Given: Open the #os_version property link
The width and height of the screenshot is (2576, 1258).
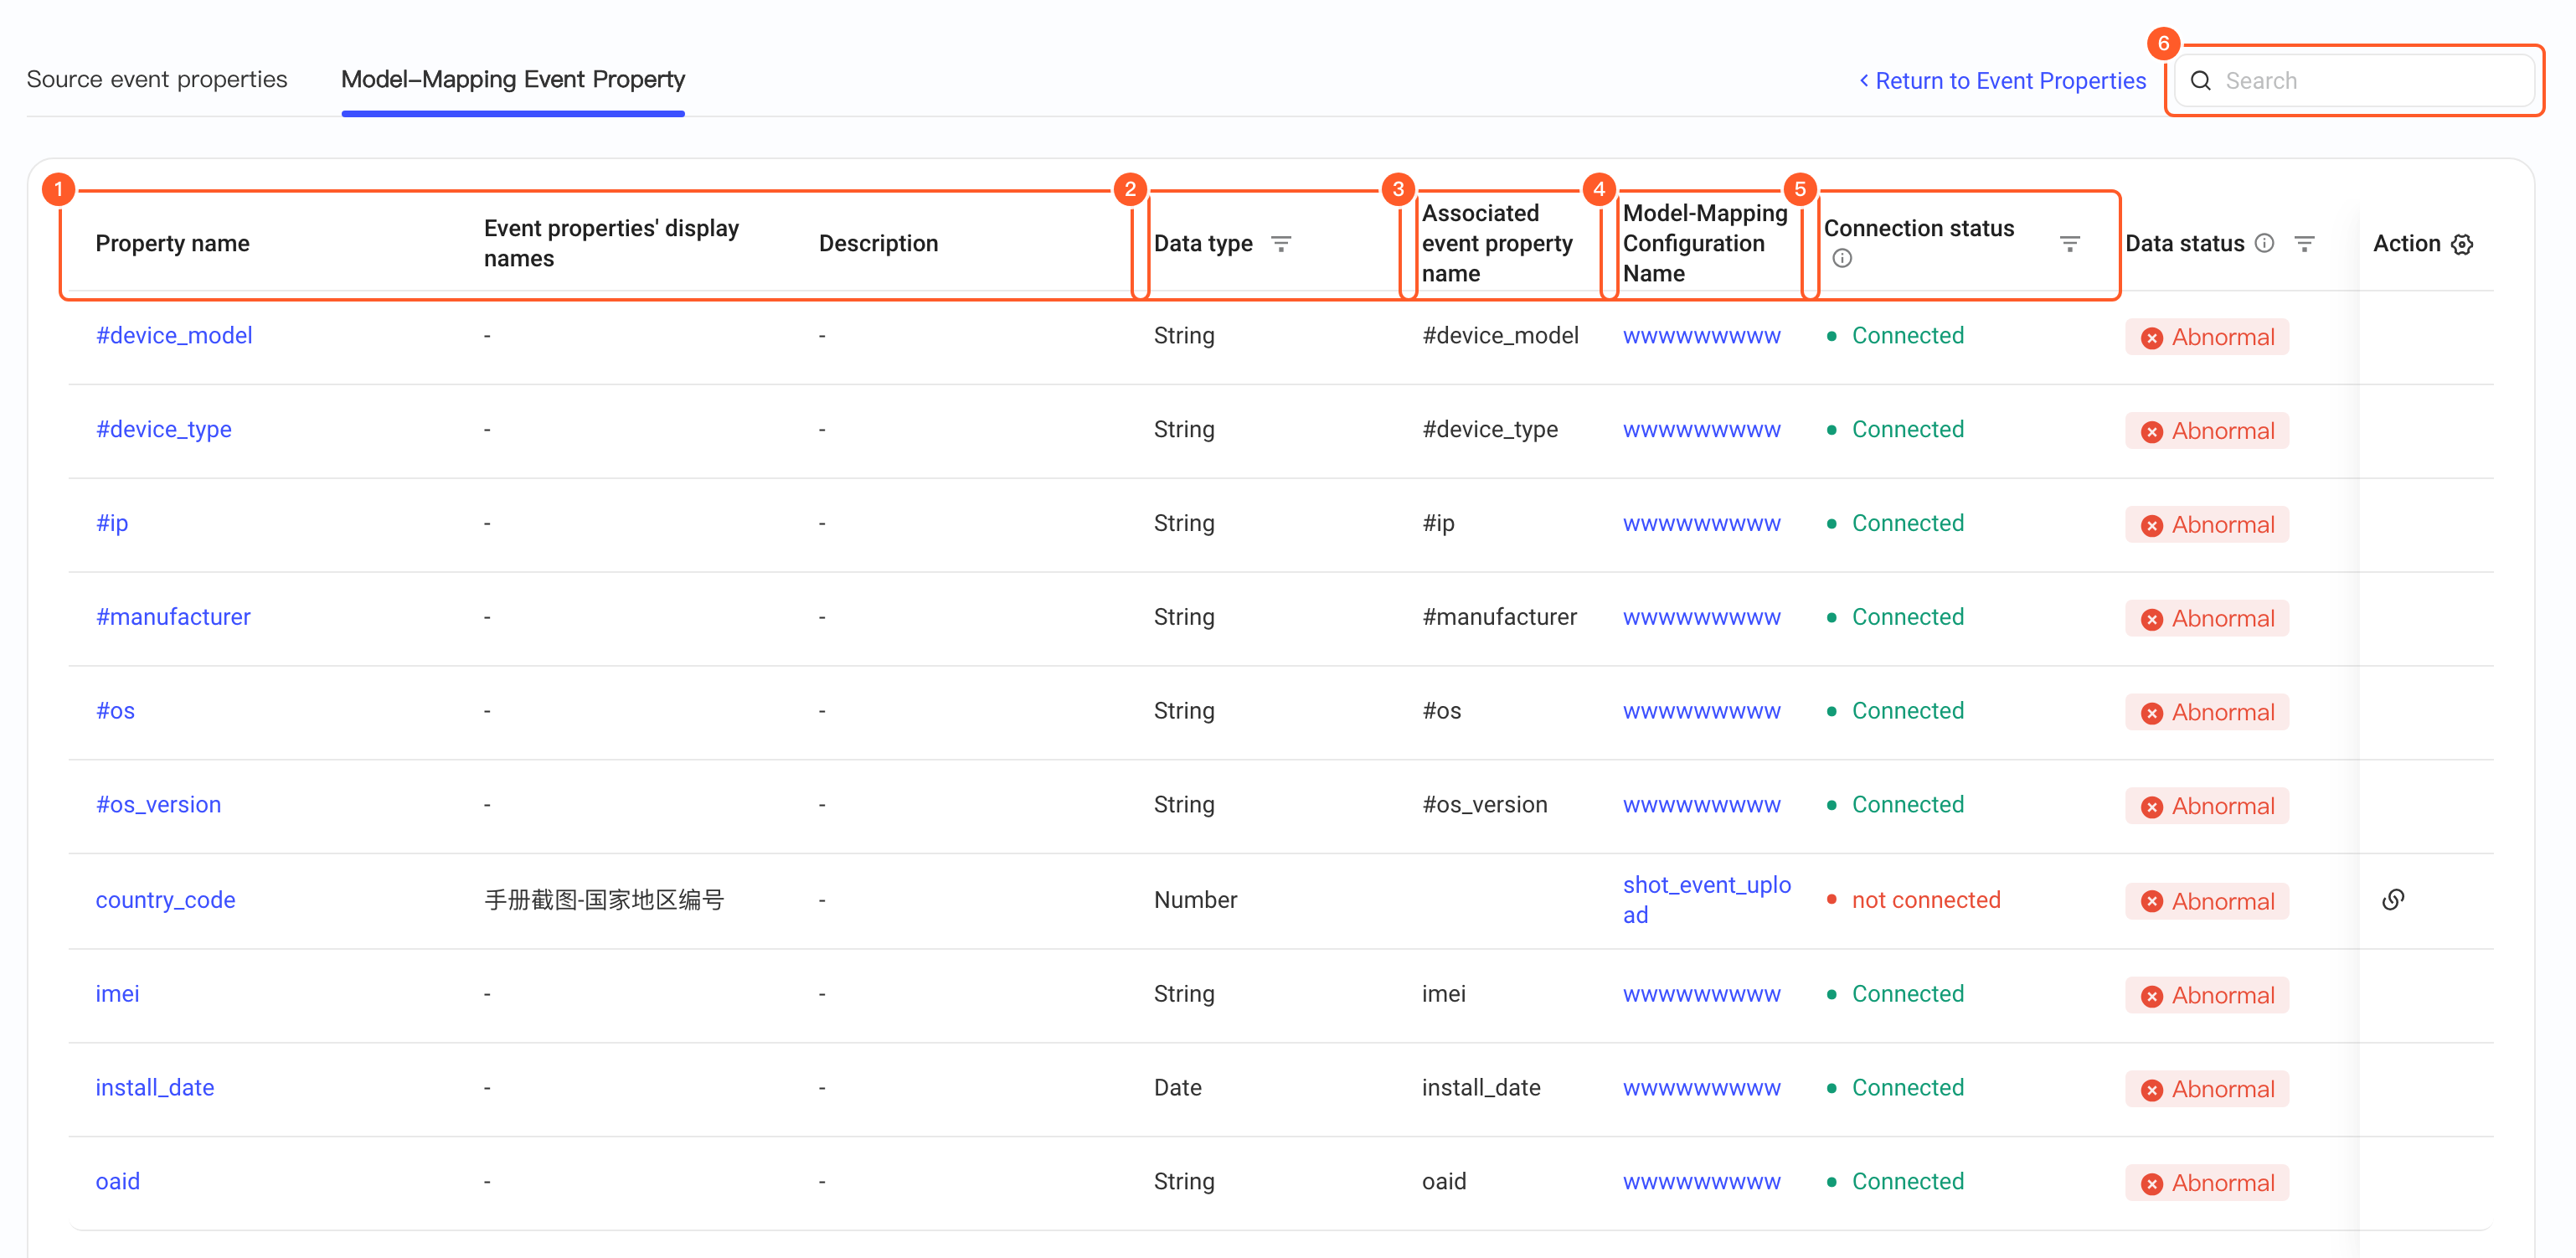Looking at the screenshot, I should (158, 804).
